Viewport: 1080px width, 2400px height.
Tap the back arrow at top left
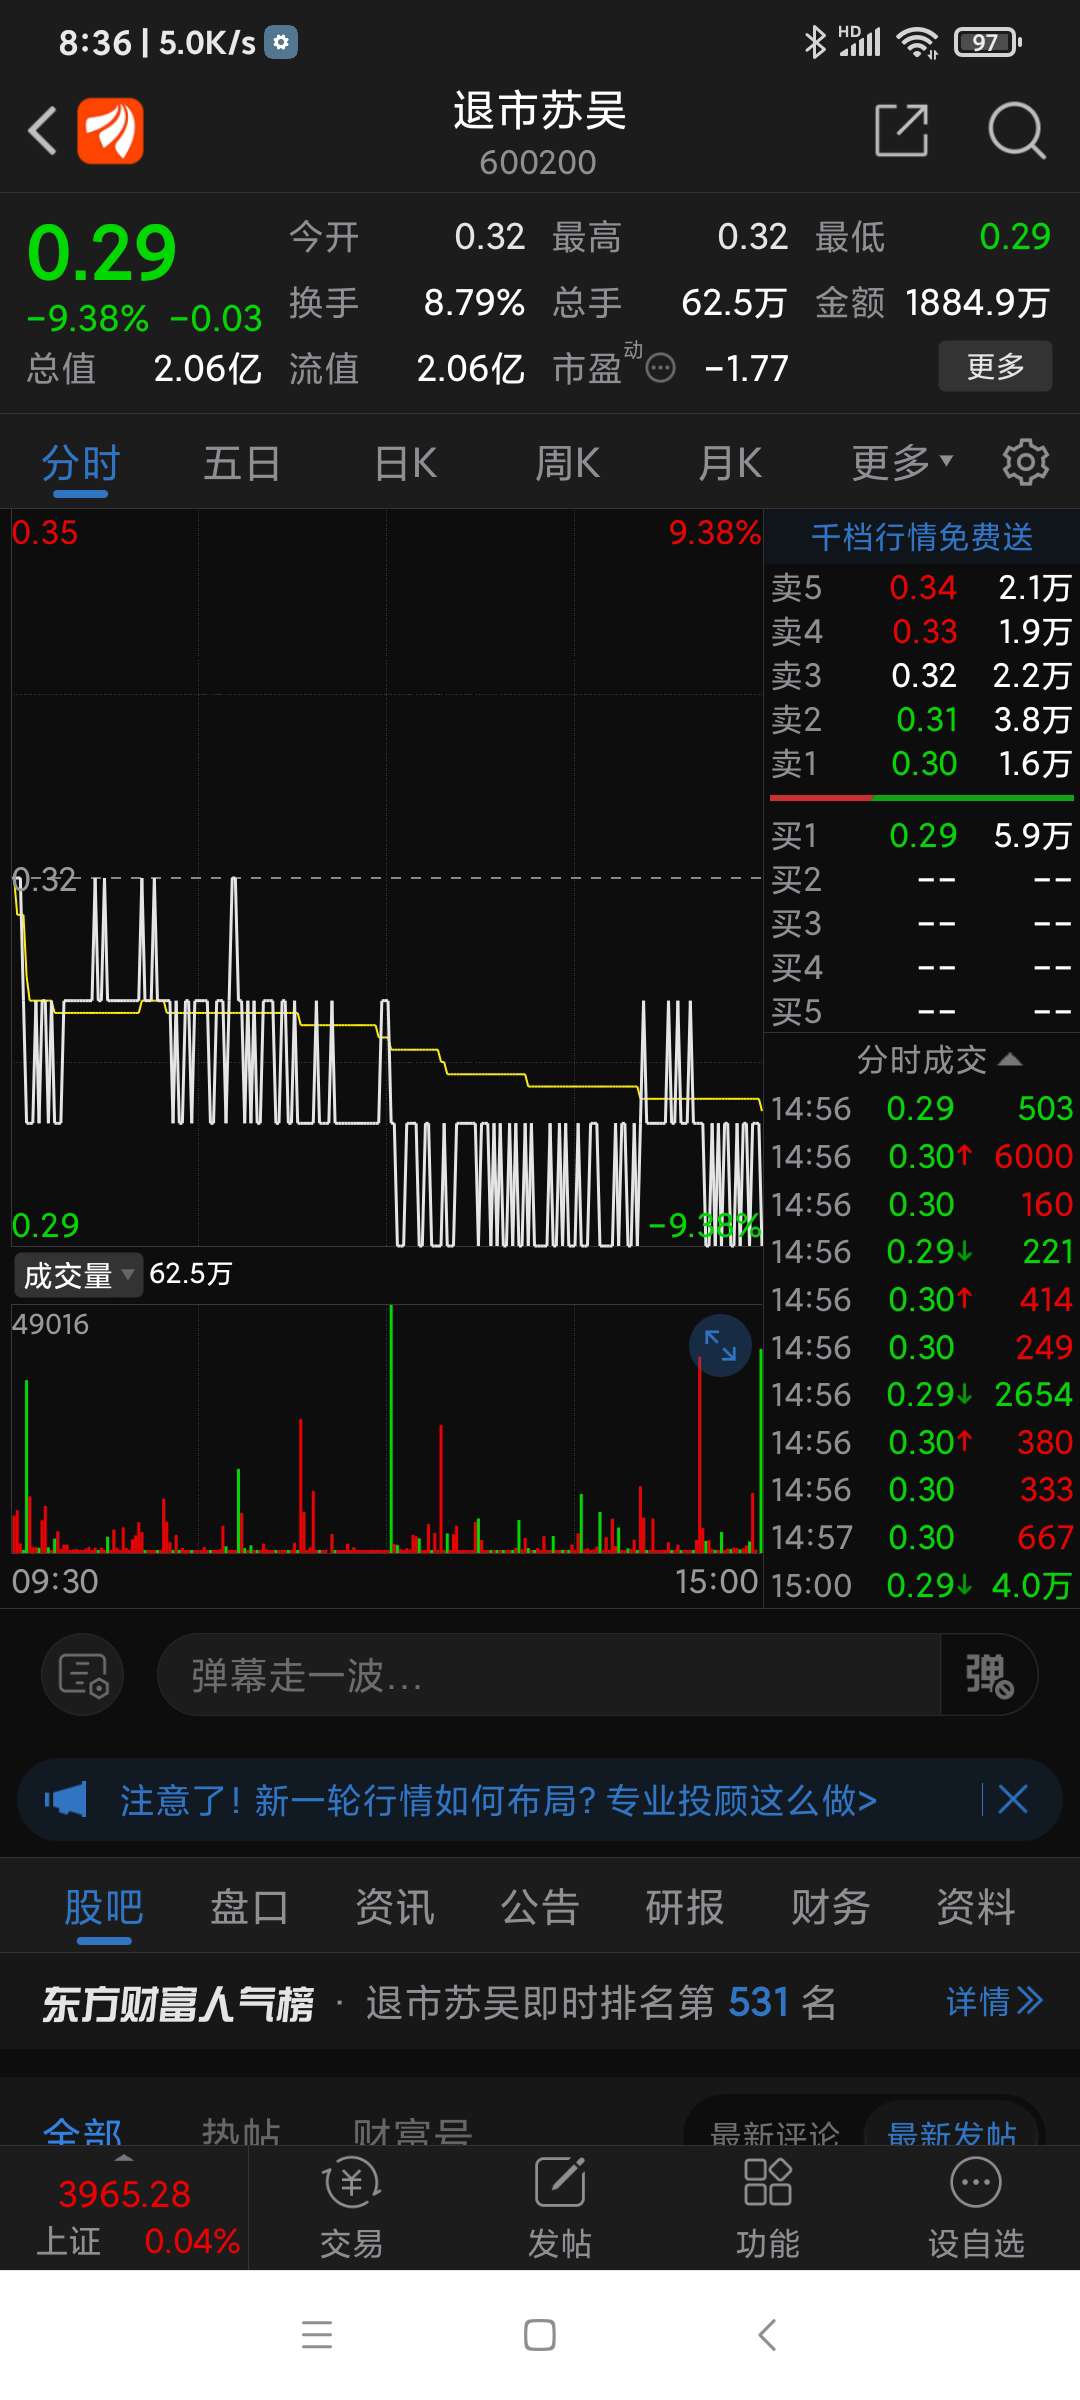click(x=42, y=131)
